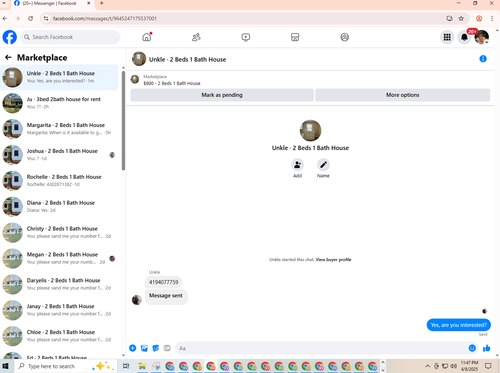500x373 pixels.
Task: Click Mark as pending button
Action: [222, 95]
